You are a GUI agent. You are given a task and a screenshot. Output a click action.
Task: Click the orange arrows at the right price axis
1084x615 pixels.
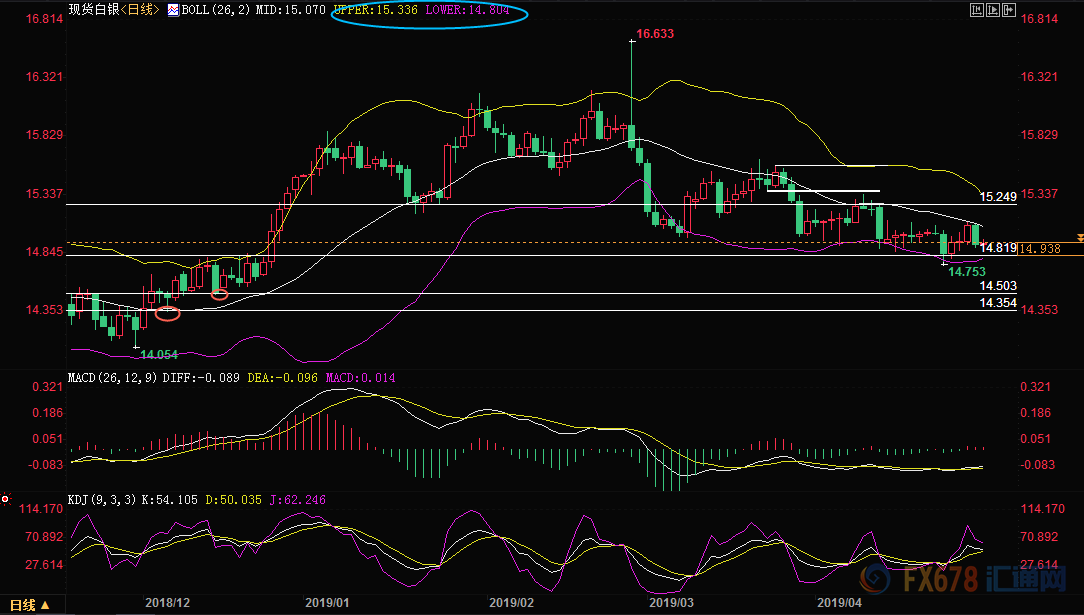point(1078,236)
